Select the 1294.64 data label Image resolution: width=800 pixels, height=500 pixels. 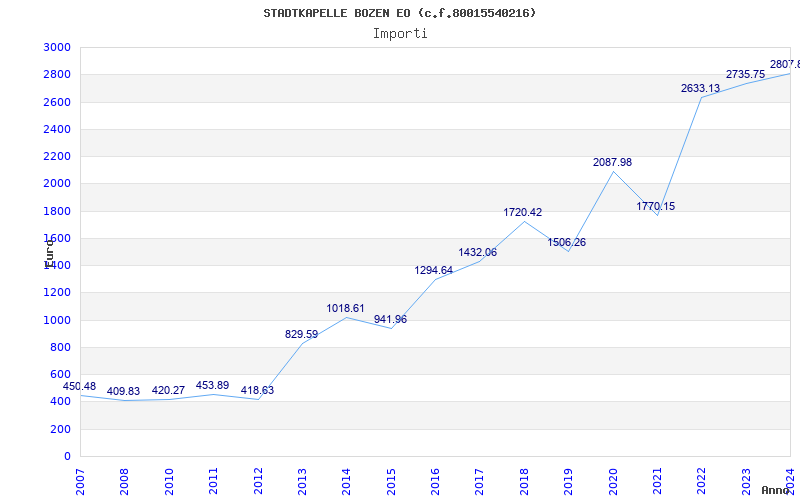(434, 270)
